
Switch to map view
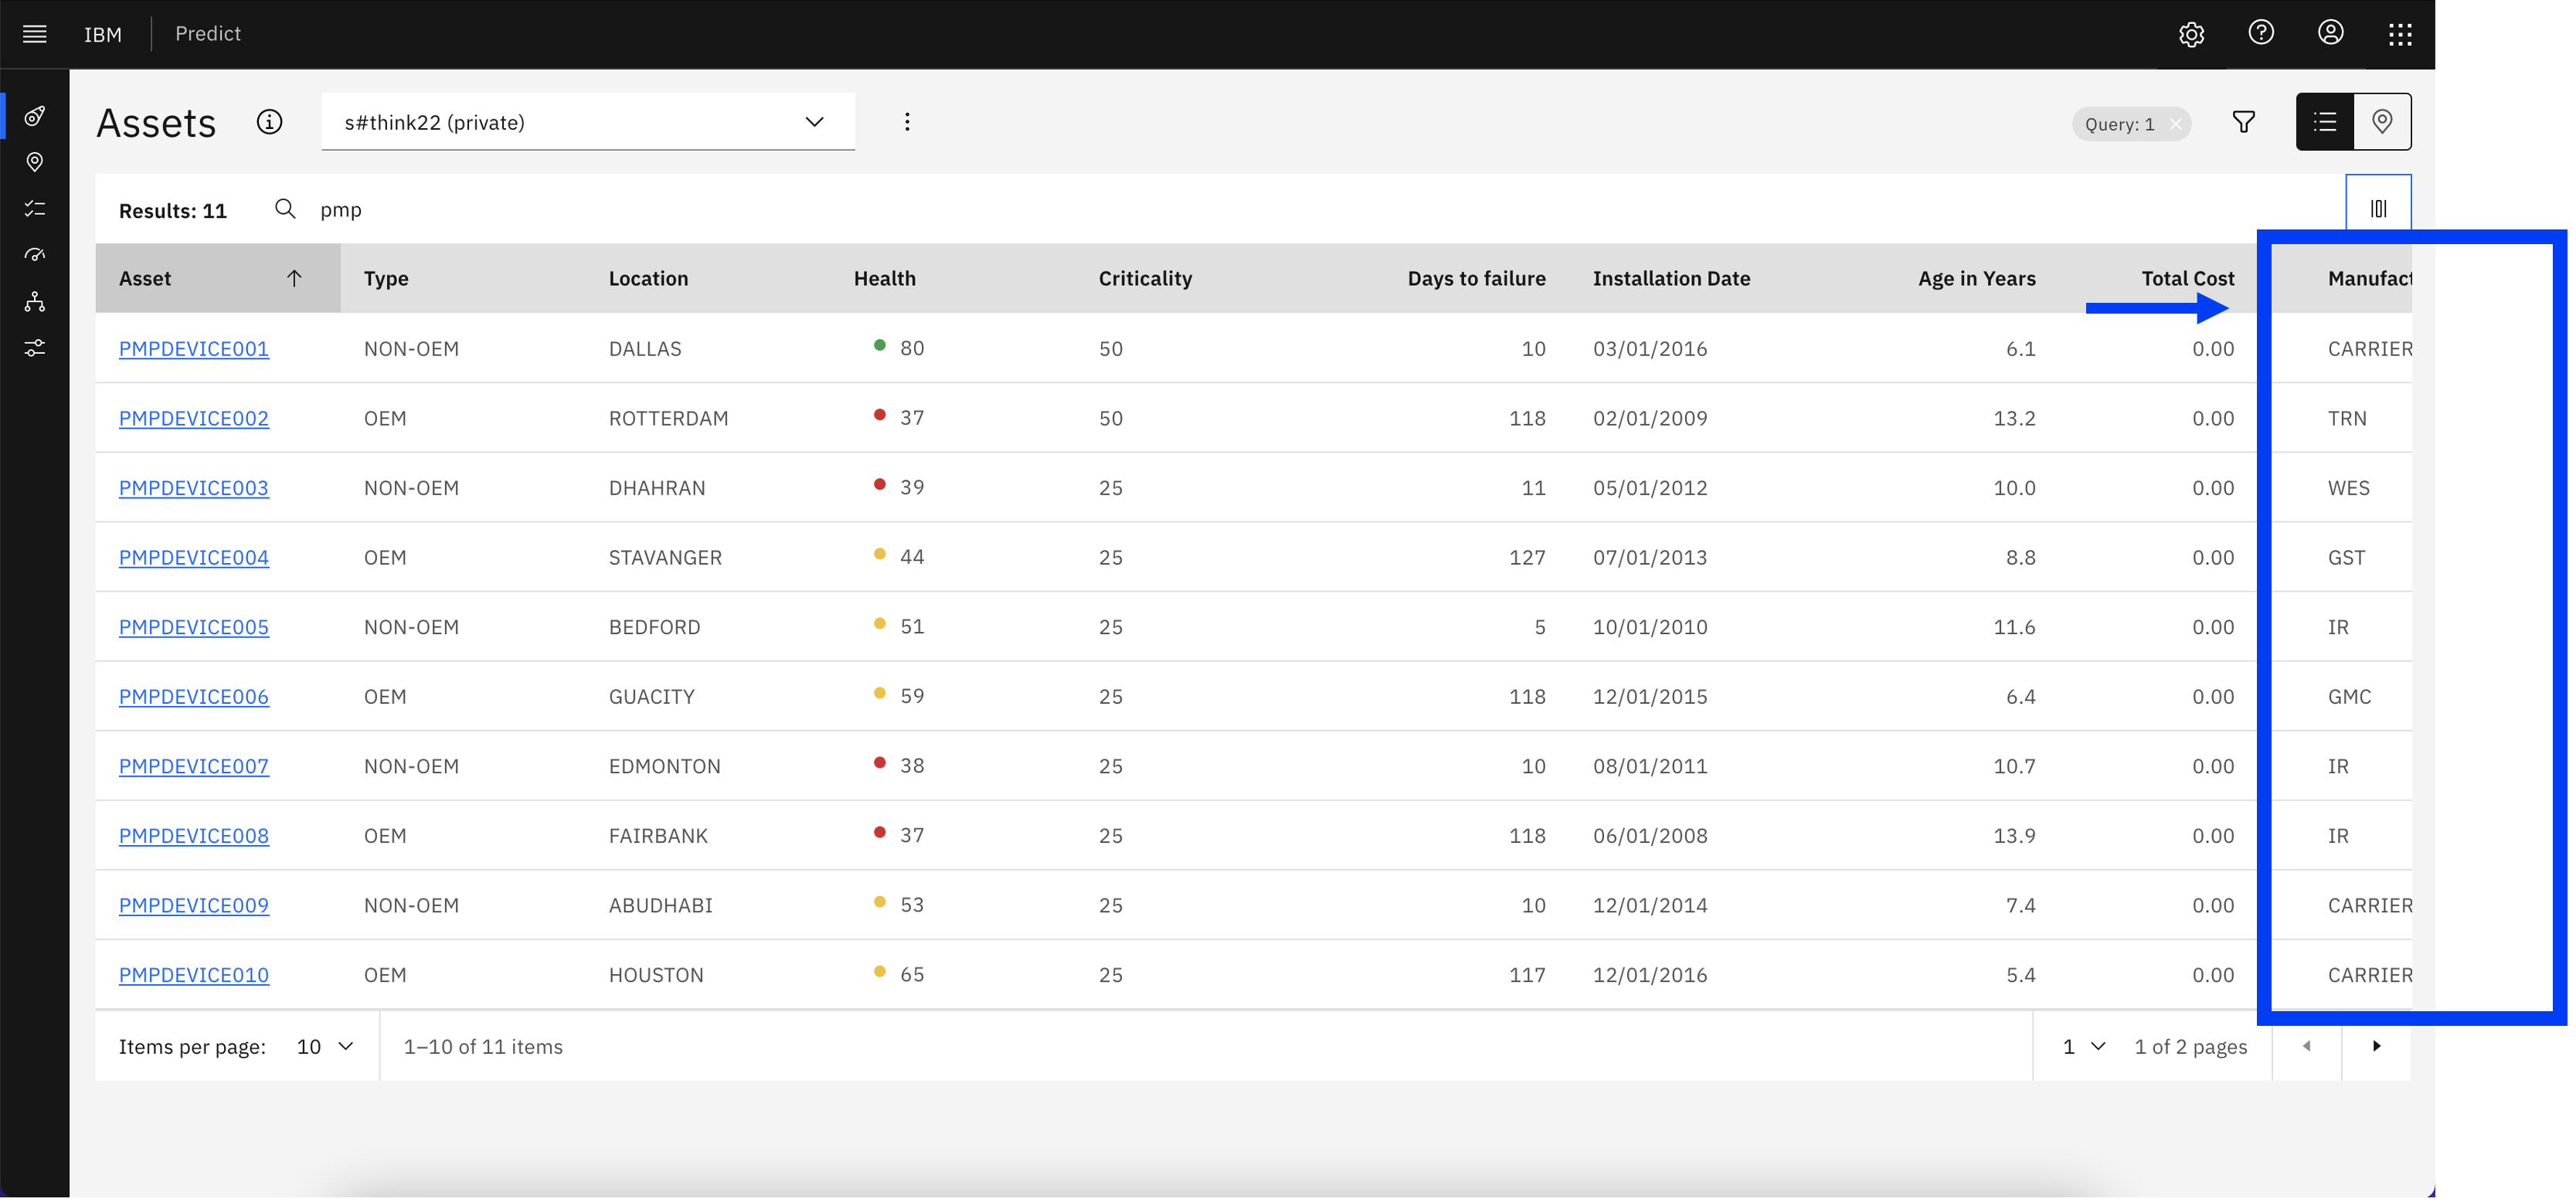[2382, 122]
